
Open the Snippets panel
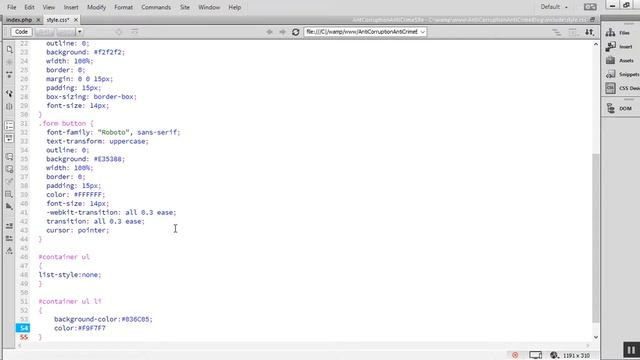coord(622,74)
